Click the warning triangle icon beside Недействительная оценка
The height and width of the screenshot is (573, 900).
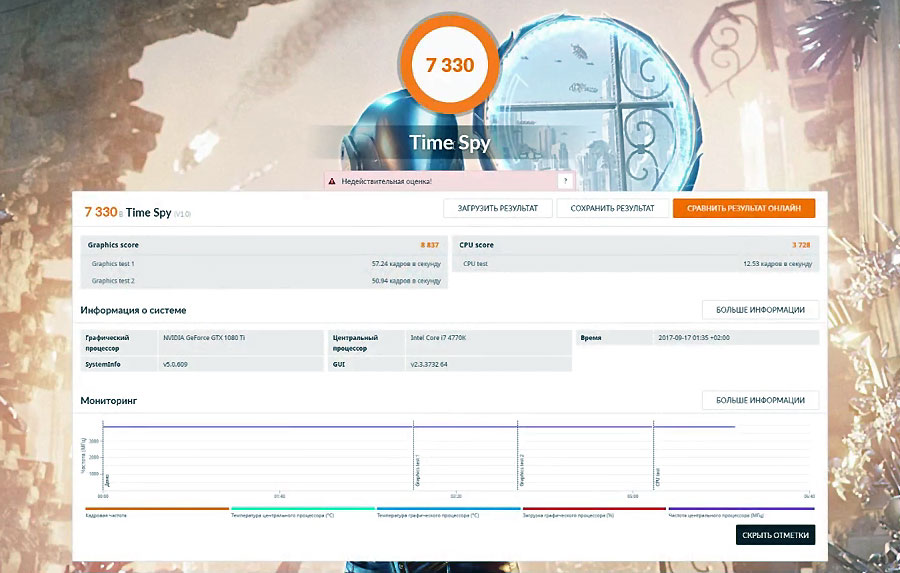pyautogui.click(x=331, y=181)
